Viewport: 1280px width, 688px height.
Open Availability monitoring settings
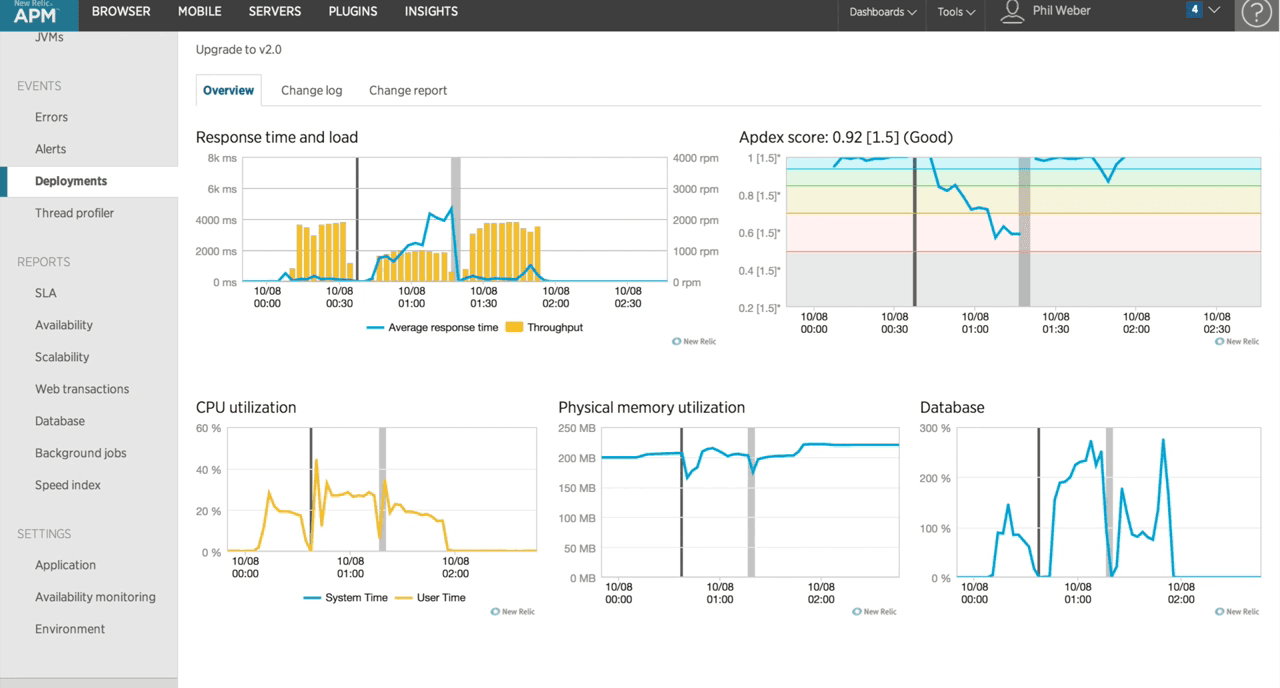pyautogui.click(x=95, y=597)
